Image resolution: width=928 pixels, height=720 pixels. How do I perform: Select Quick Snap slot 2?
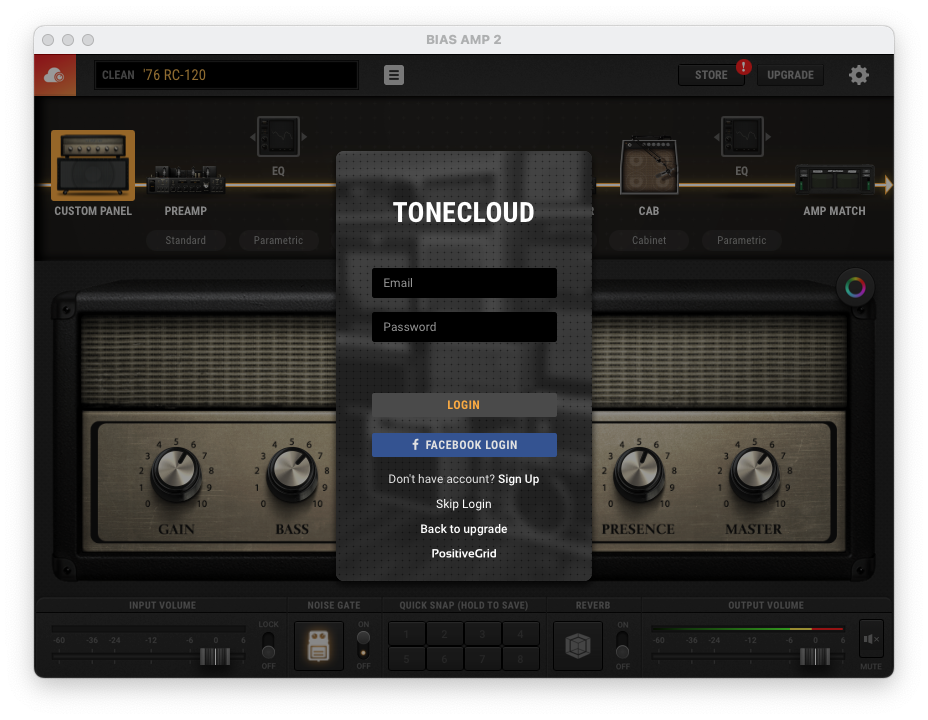click(x=444, y=634)
